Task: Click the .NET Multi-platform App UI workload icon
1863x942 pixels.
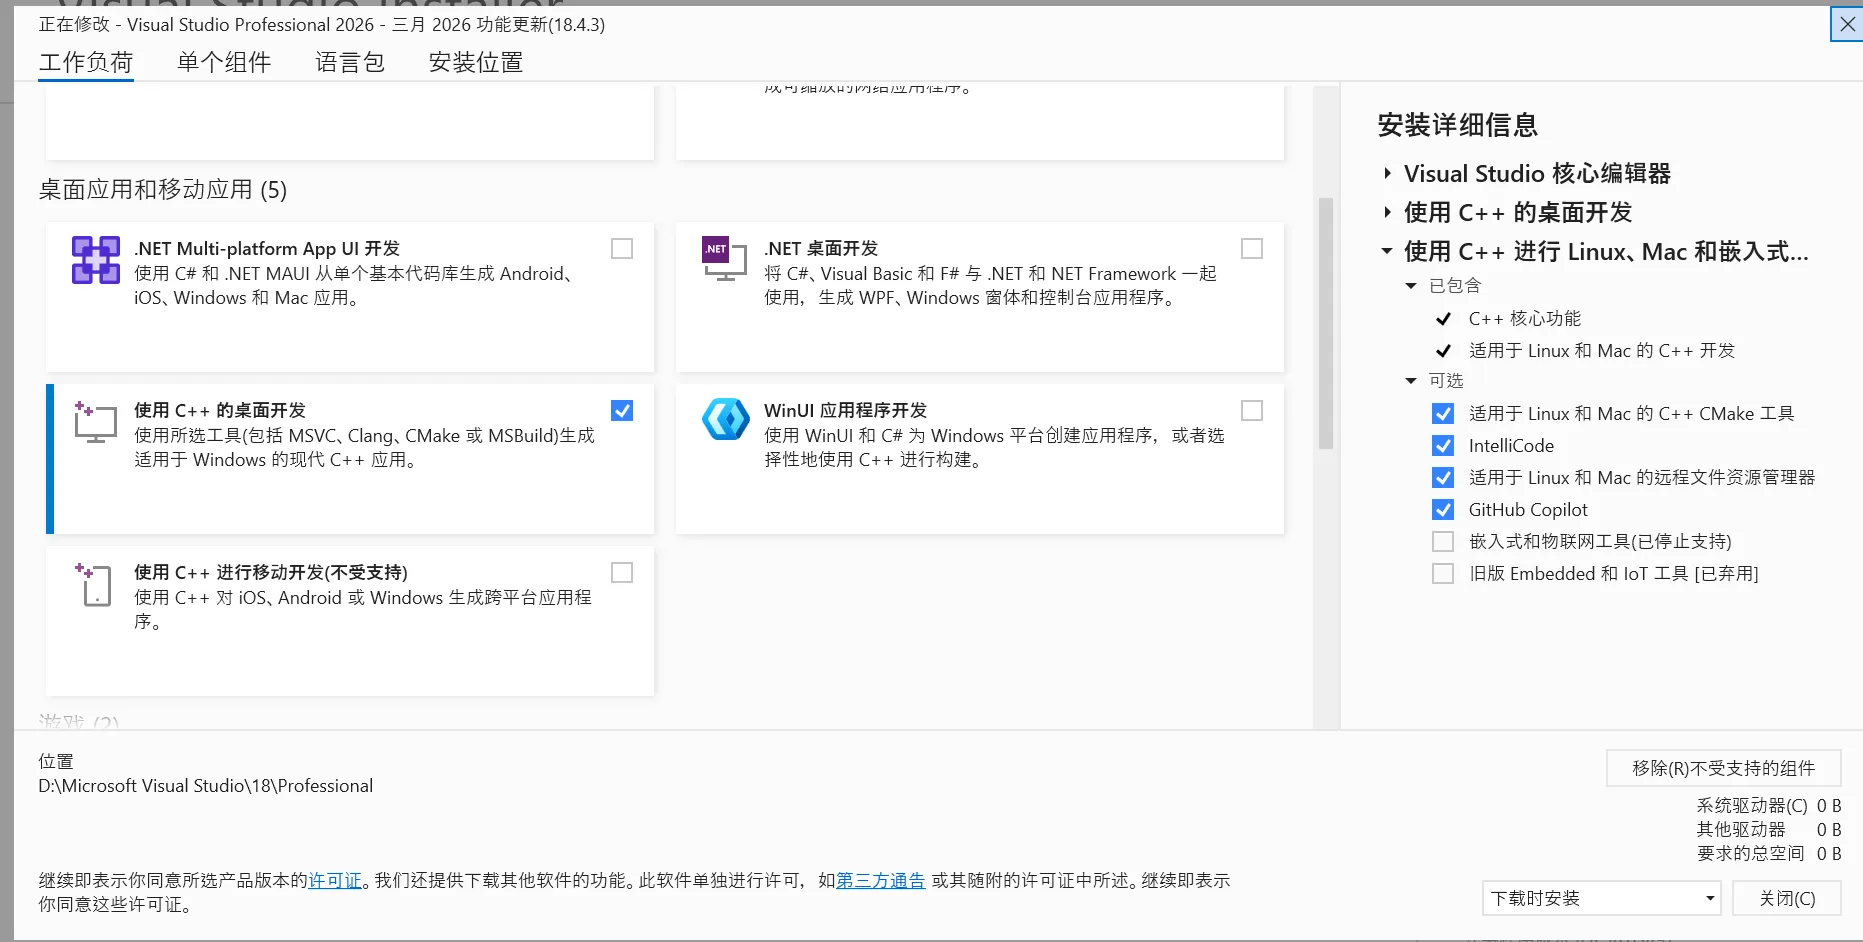Action: point(96,260)
